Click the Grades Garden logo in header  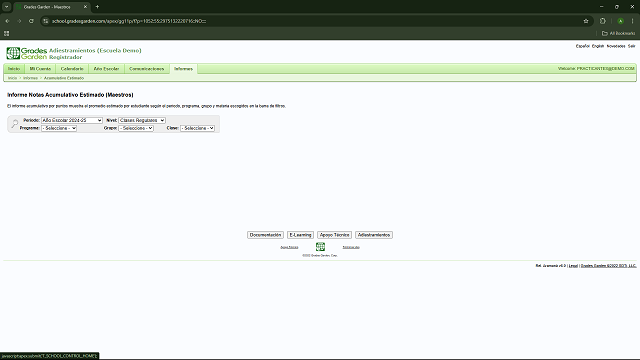click(27, 53)
